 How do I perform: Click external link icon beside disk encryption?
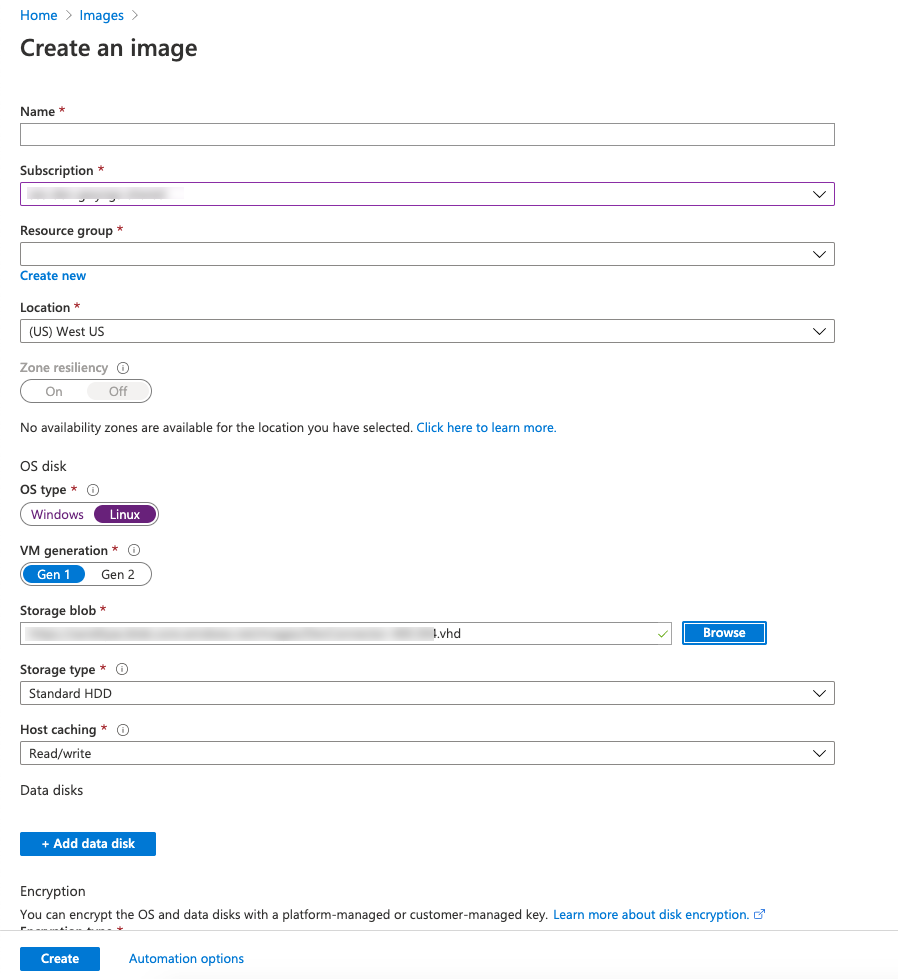pyautogui.click(x=760, y=915)
